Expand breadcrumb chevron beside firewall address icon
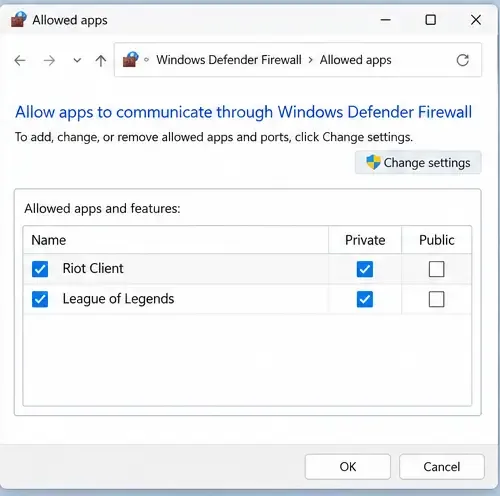500x496 pixels. [x=146, y=60]
